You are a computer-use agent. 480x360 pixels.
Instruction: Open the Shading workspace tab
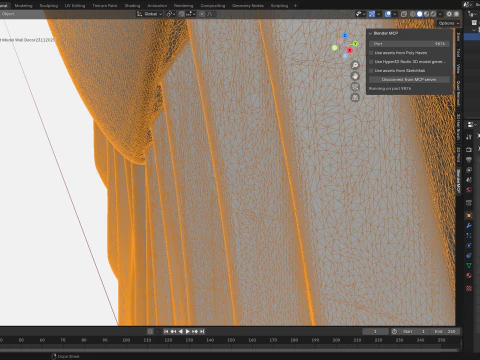tap(132, 6)
